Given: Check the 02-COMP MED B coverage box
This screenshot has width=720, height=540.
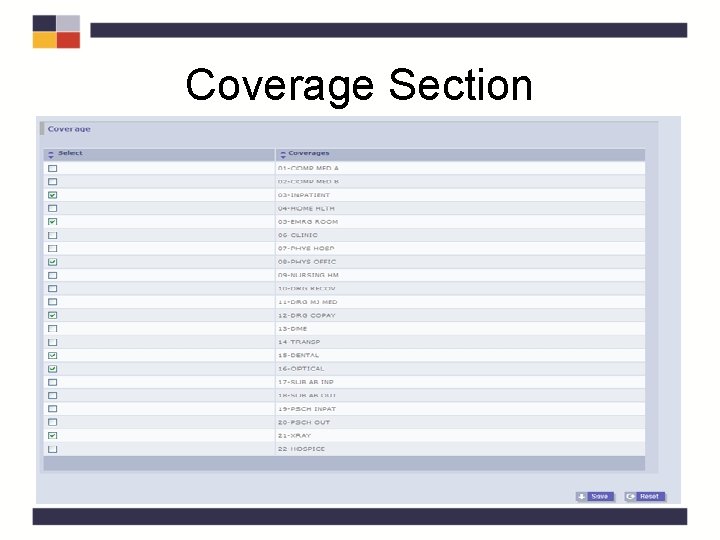Looking at the screenshot, I should click(x=53, y=182).
